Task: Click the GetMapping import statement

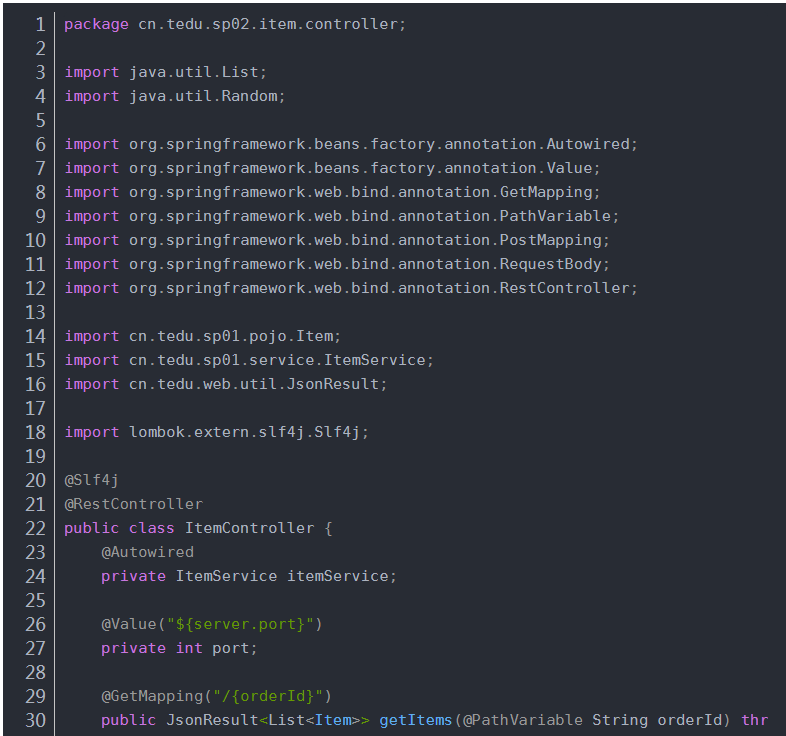Action: pos(332,192)
